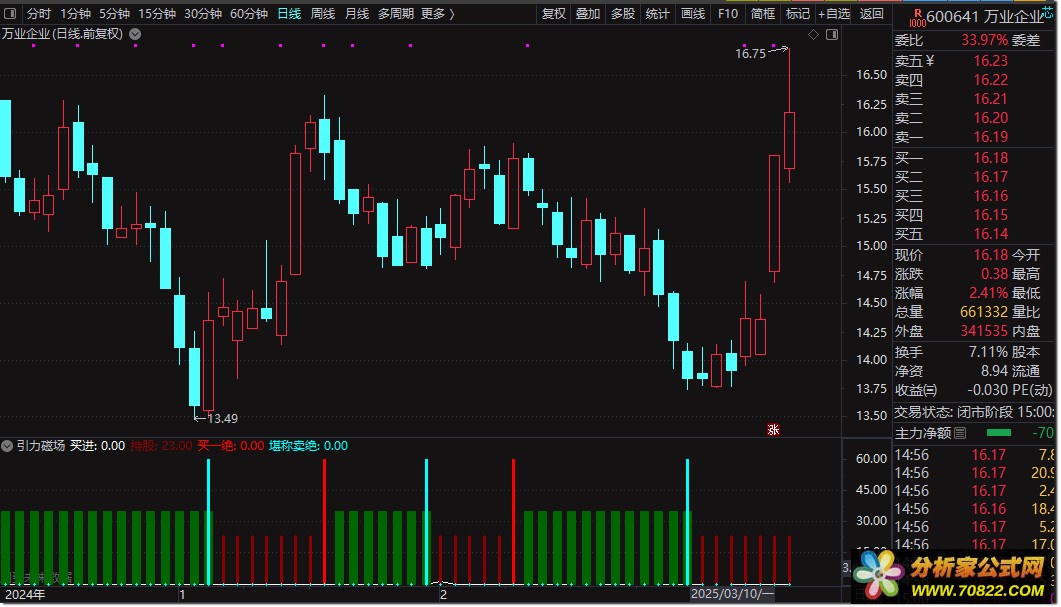Click the 芯 chip tag icon

[x=1049, y=14]
